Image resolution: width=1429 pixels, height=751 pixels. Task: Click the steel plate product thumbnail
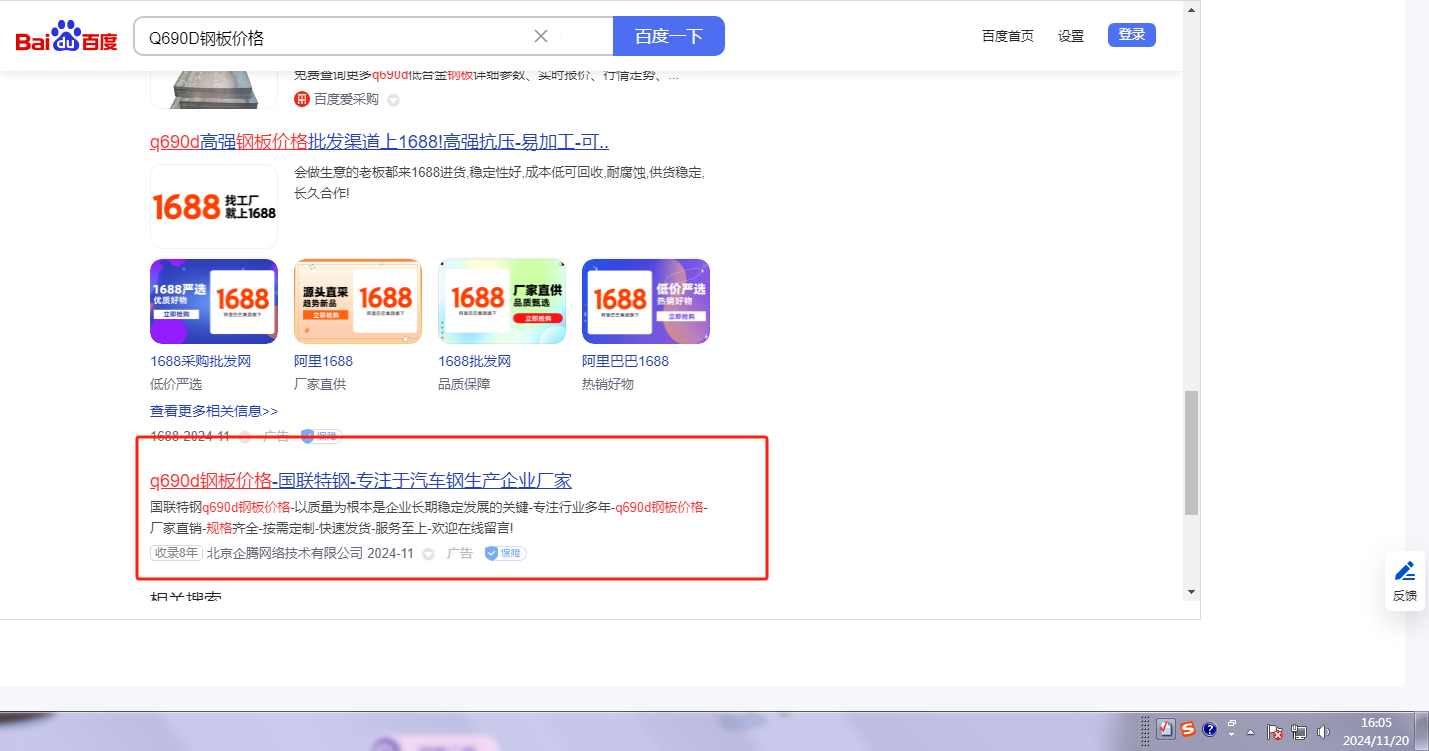pyautogui.click(x=214, y=89)
